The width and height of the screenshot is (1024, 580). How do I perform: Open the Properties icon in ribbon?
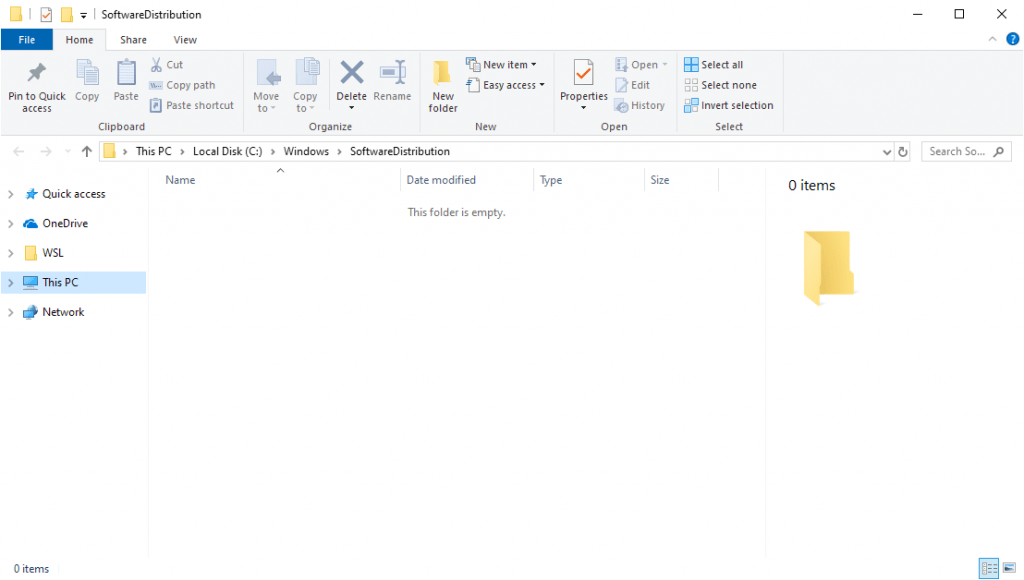point(583,74)
